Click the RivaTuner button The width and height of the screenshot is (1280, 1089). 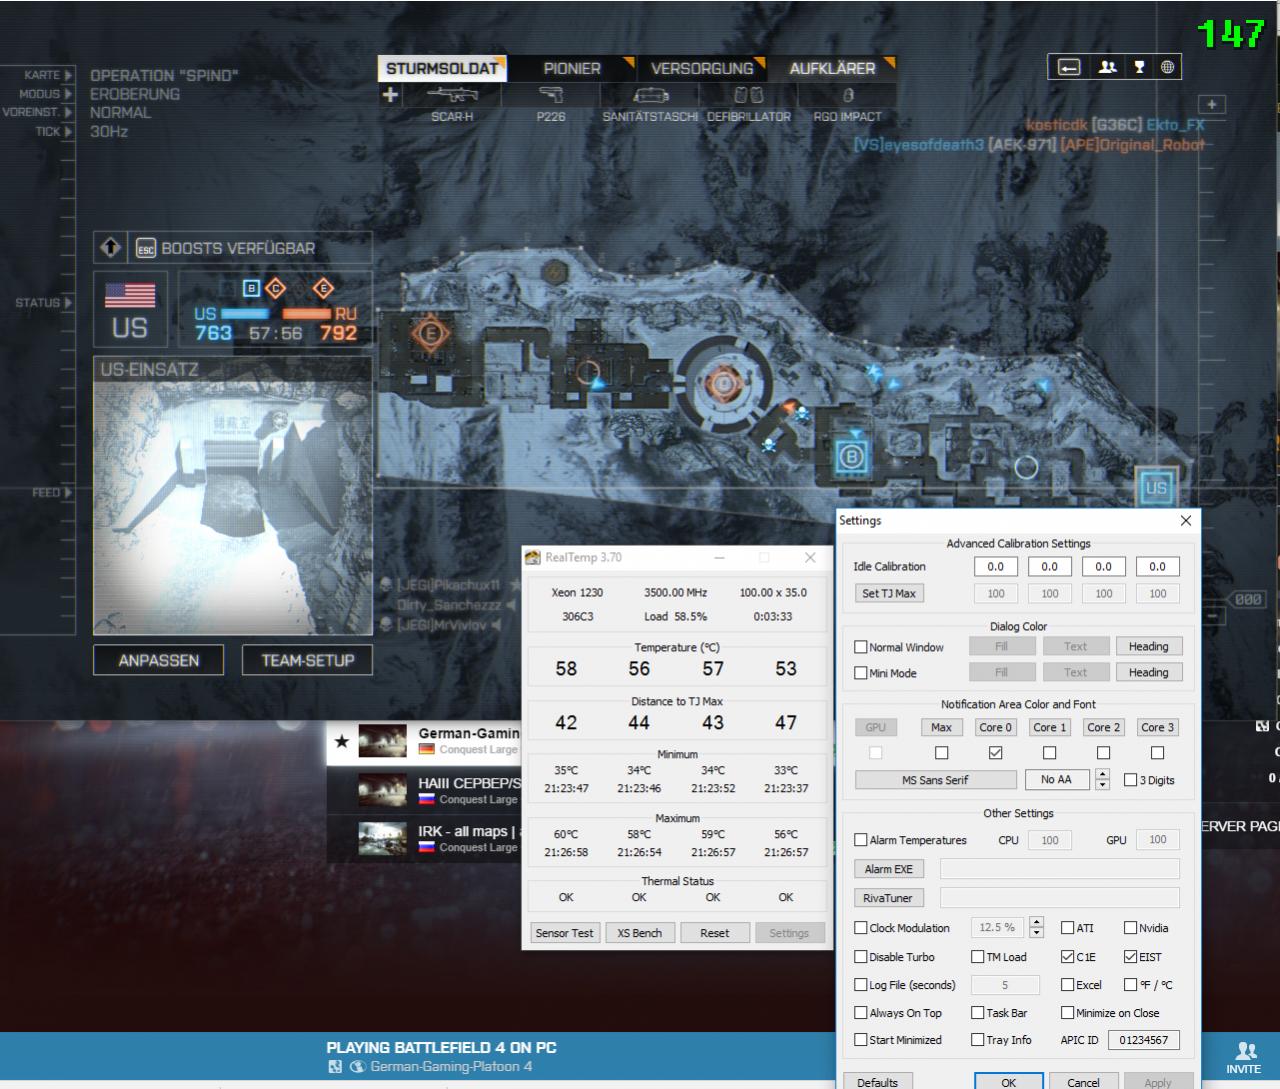888,898
